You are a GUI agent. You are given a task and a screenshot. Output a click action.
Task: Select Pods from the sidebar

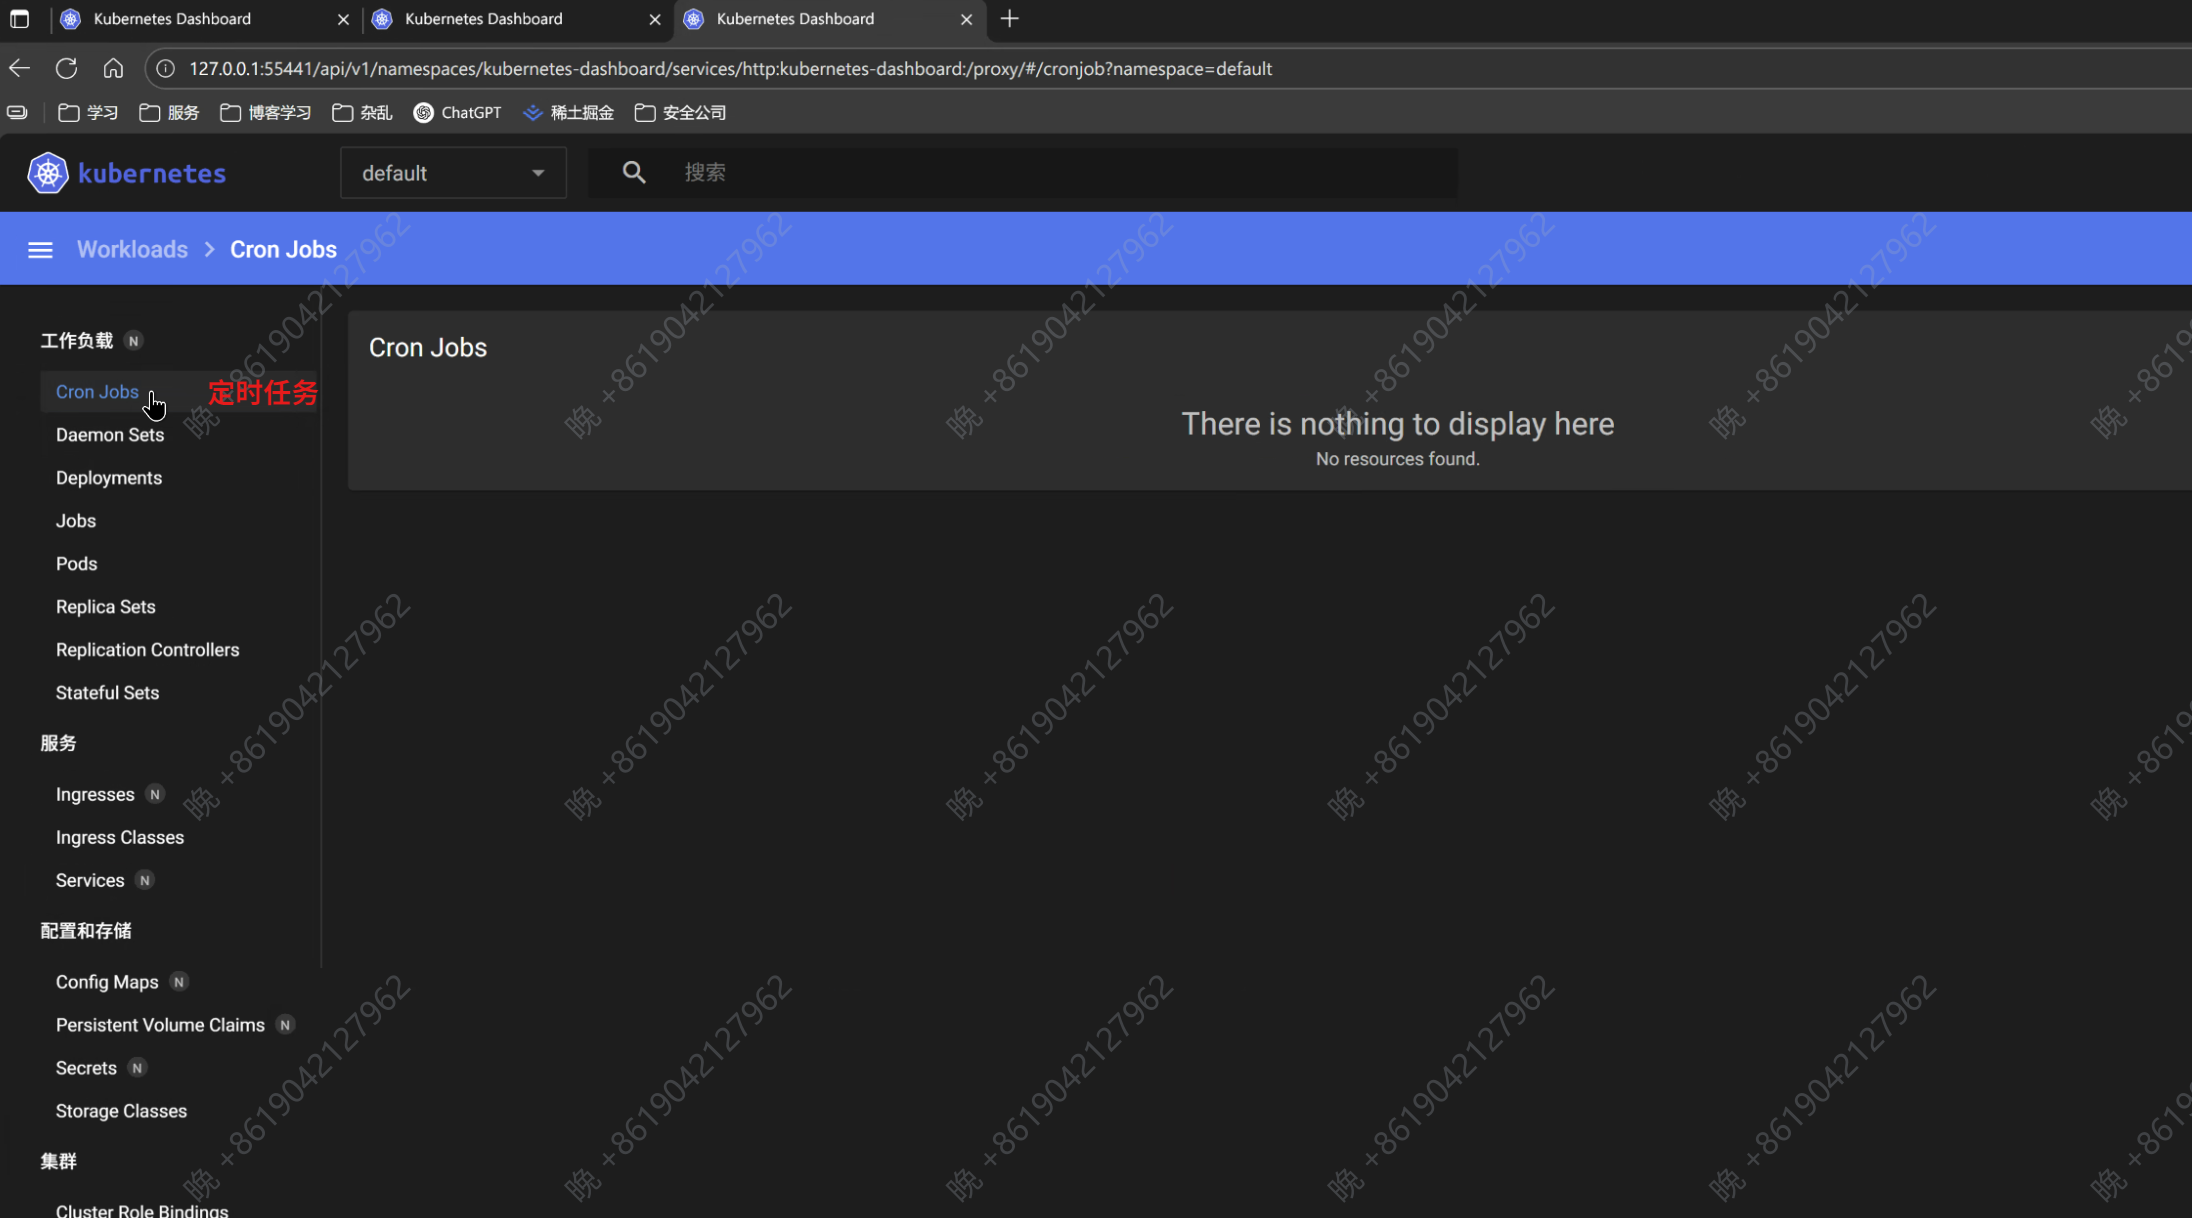76,564
